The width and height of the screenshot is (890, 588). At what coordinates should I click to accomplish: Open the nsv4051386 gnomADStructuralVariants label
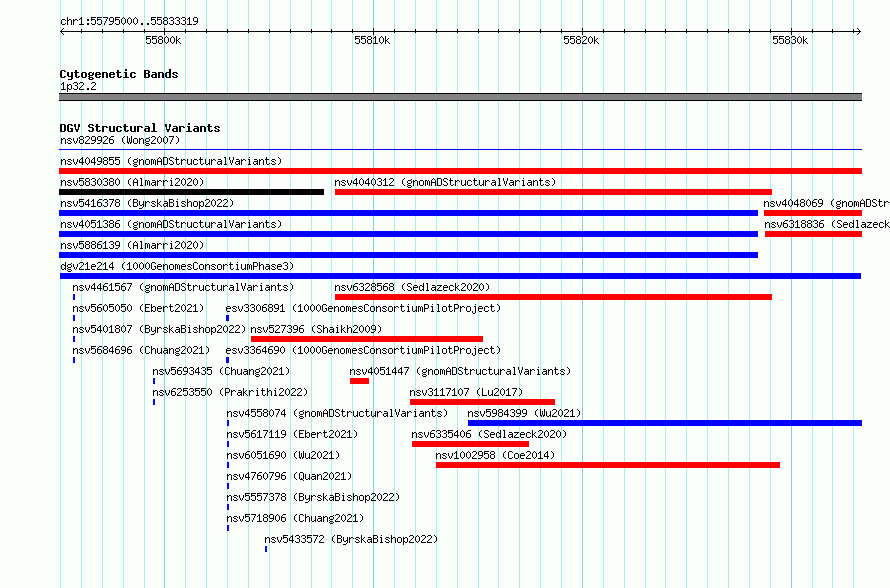tap(171, 224)
